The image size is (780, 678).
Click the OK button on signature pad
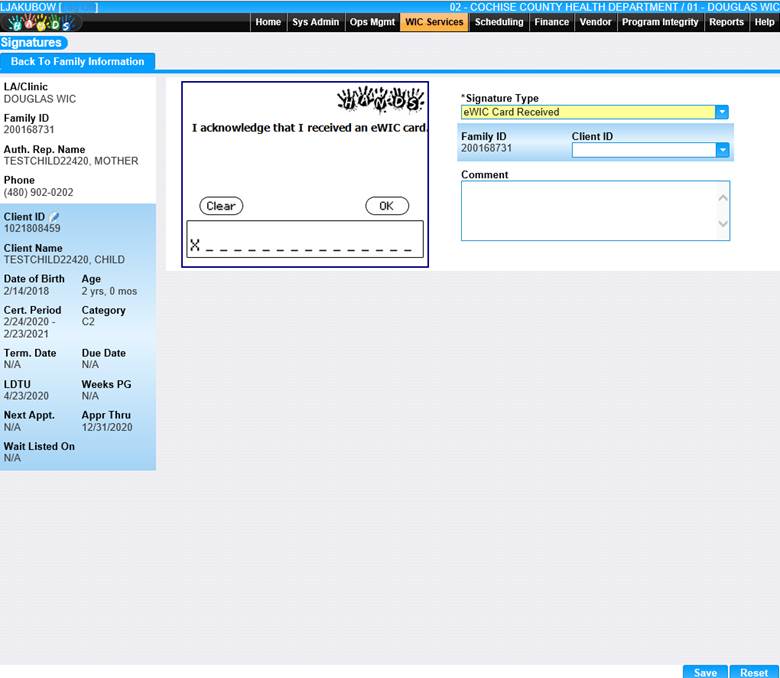tap(387, 206)
